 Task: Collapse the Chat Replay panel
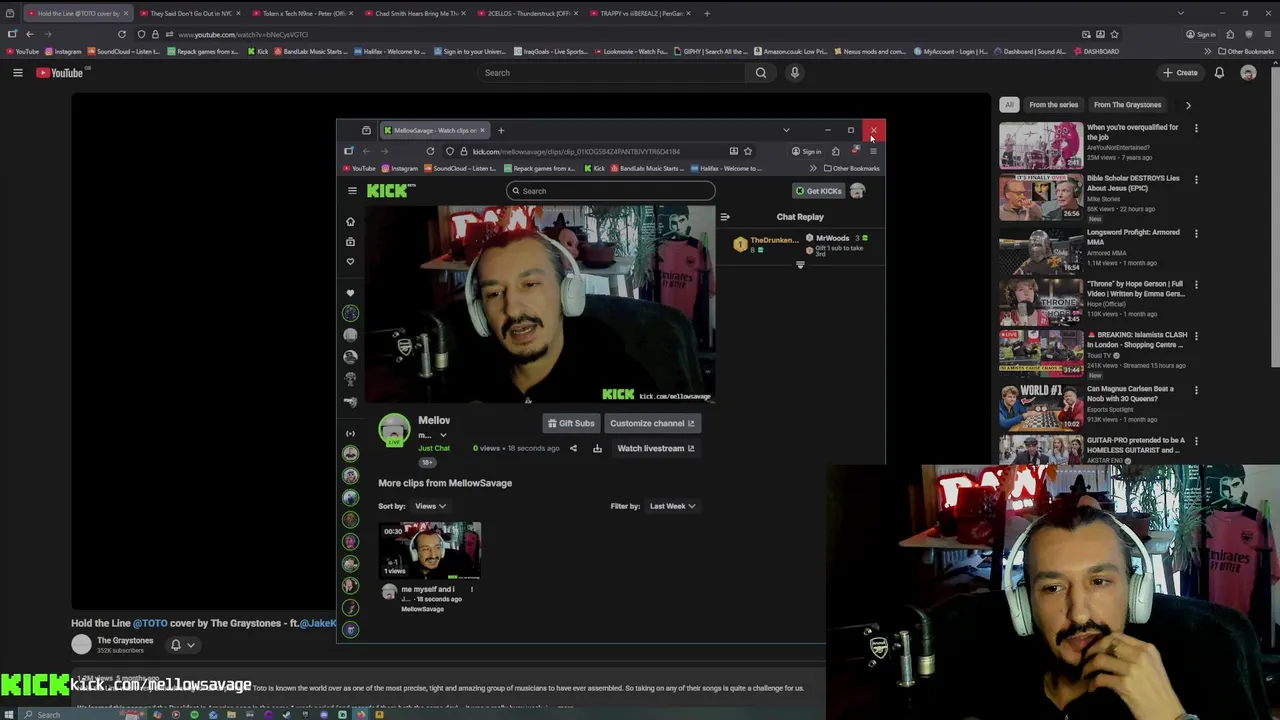pyautogui.click(x=725, y=217)
